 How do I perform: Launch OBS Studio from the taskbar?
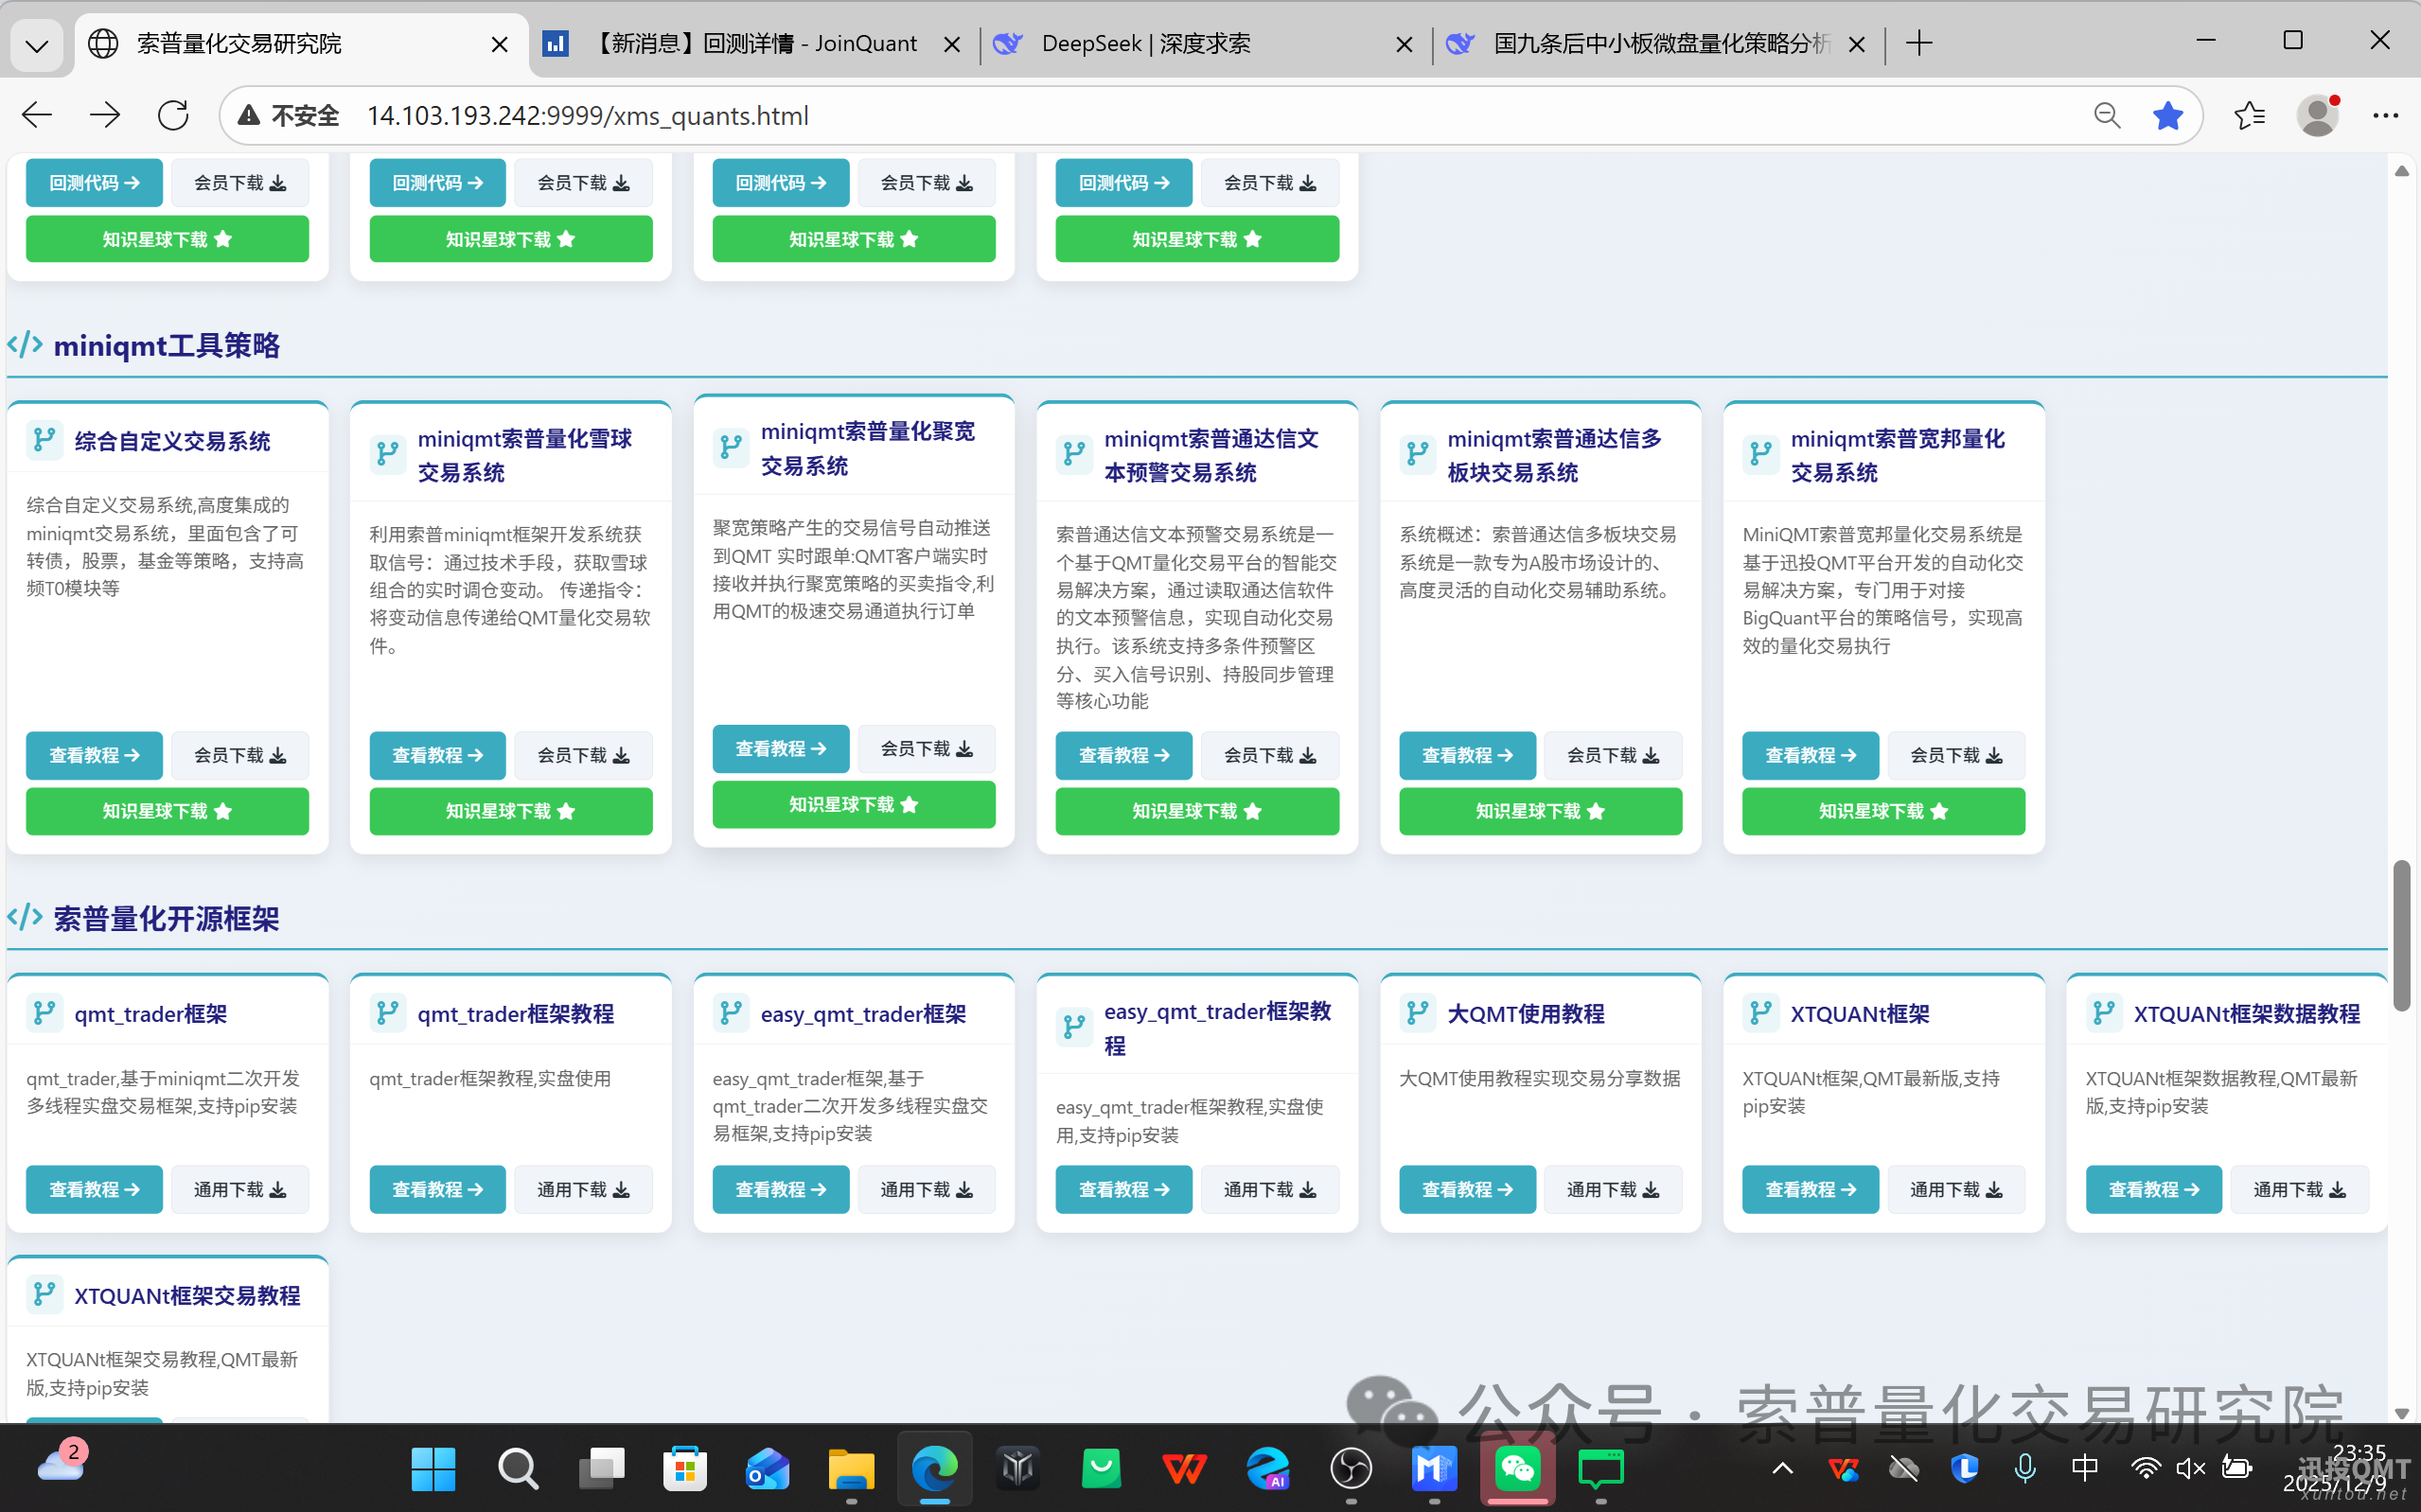click(x=1350, y=1469)
